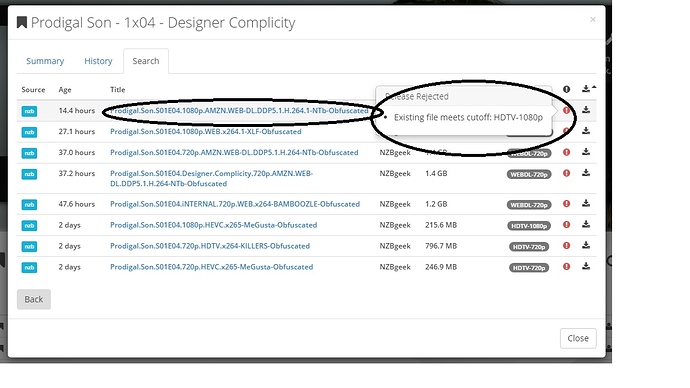Screen dimensions: 690x388
Task: Click the 215.6 MB size cell
Action: (441, 225)
